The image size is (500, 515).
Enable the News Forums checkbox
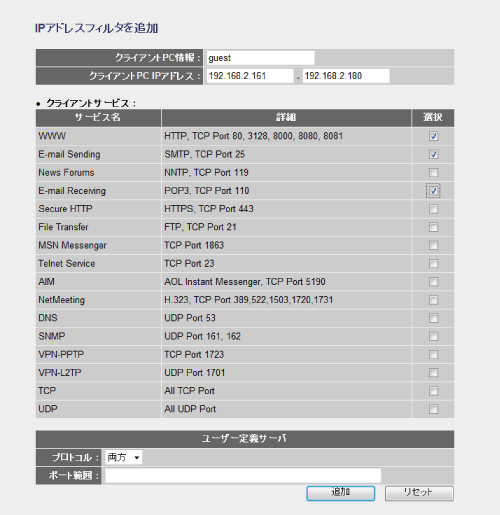pos(433,173)
